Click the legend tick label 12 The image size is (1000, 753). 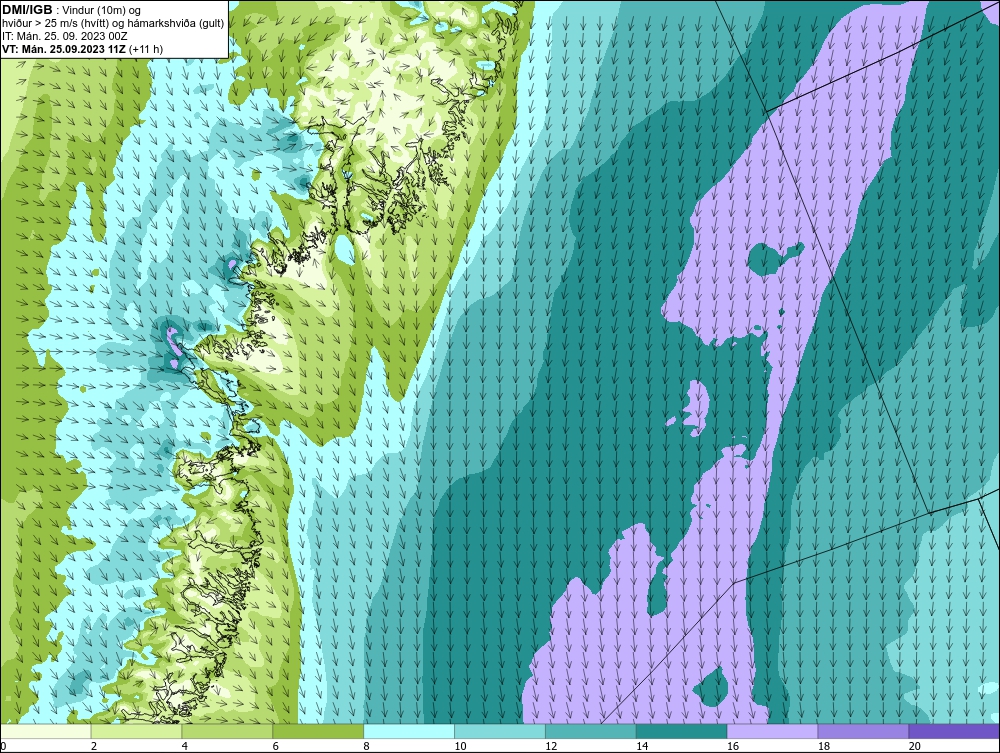[x=551, y=746]
